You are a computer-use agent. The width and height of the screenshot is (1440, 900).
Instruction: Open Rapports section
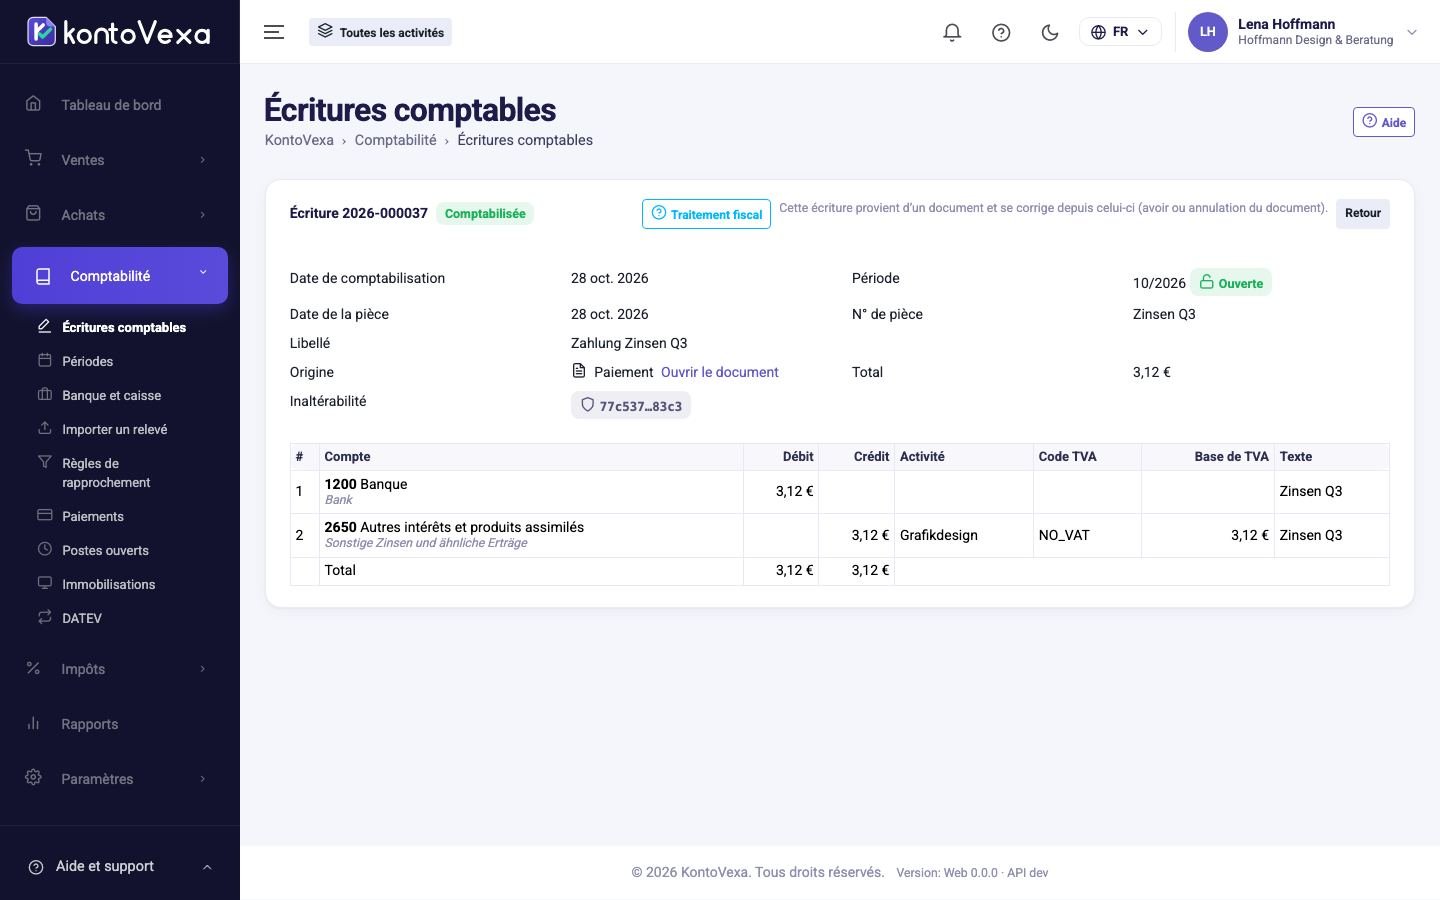coord(120,724)
